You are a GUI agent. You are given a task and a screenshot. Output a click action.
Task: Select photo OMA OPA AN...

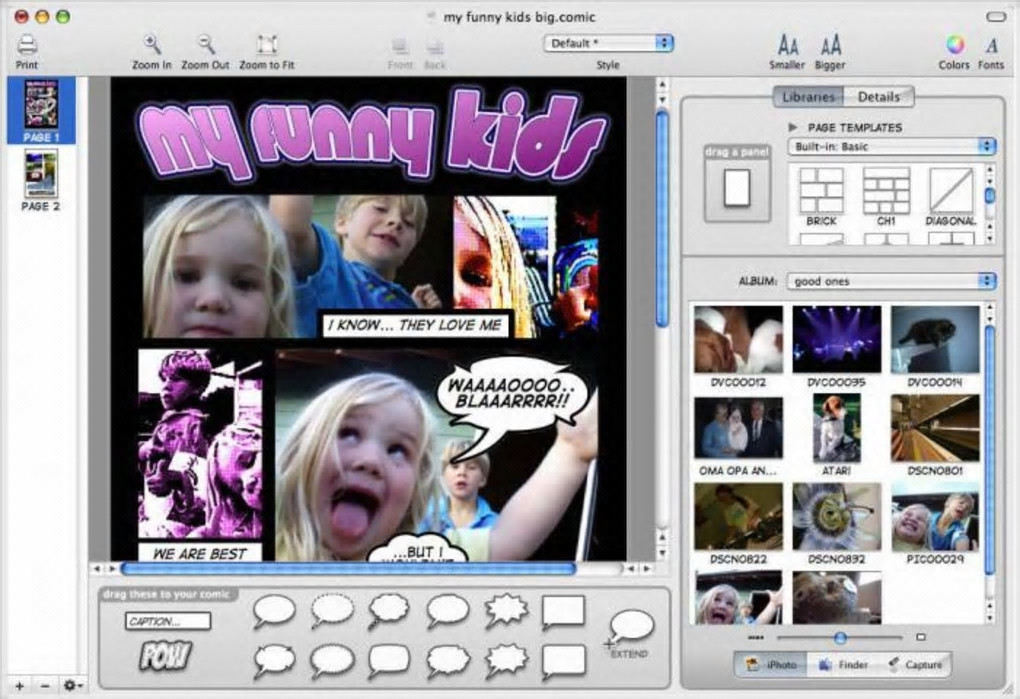(738, 428)
